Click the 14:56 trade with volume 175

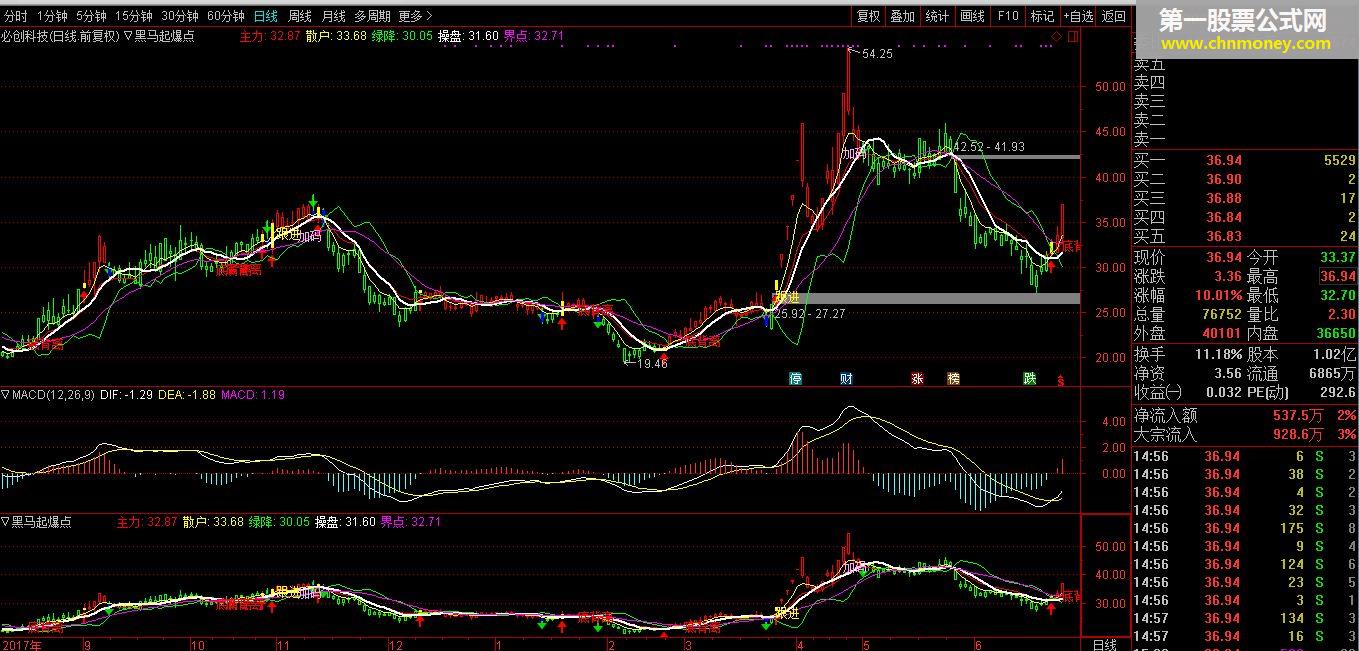point(1245,528)
